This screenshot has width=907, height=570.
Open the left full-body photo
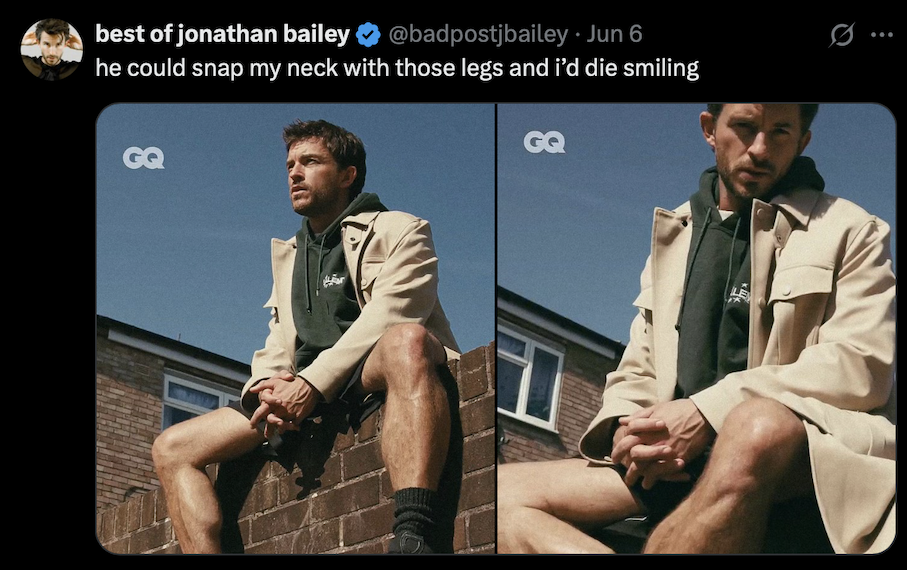pos(295,329)
